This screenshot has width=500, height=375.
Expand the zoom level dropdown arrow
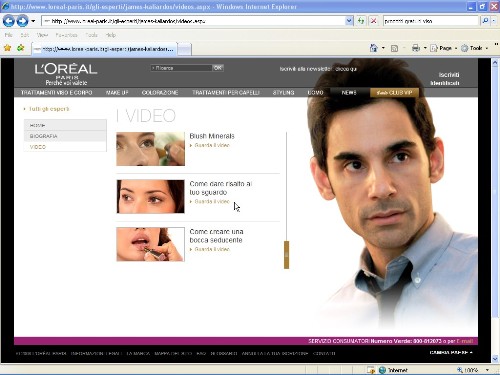[487, 370]
